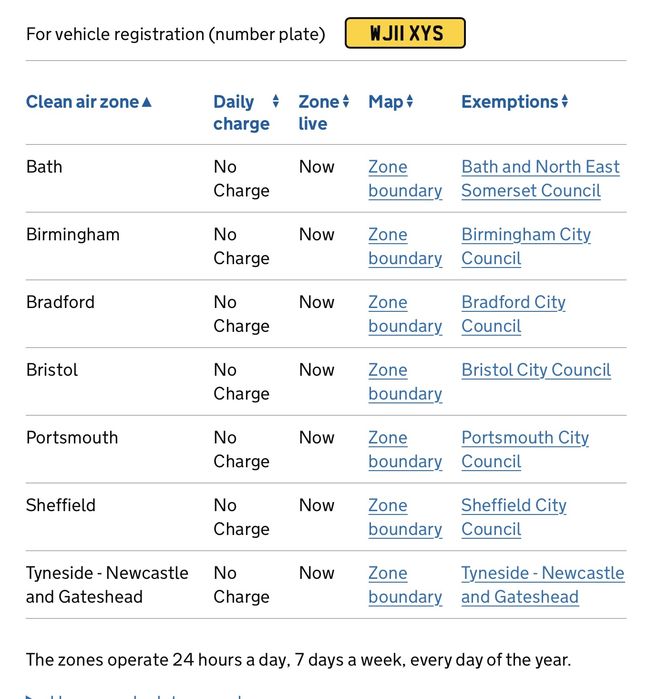View Bradford zone boundary map
659x699 pixels.
[x=405, y=314]
